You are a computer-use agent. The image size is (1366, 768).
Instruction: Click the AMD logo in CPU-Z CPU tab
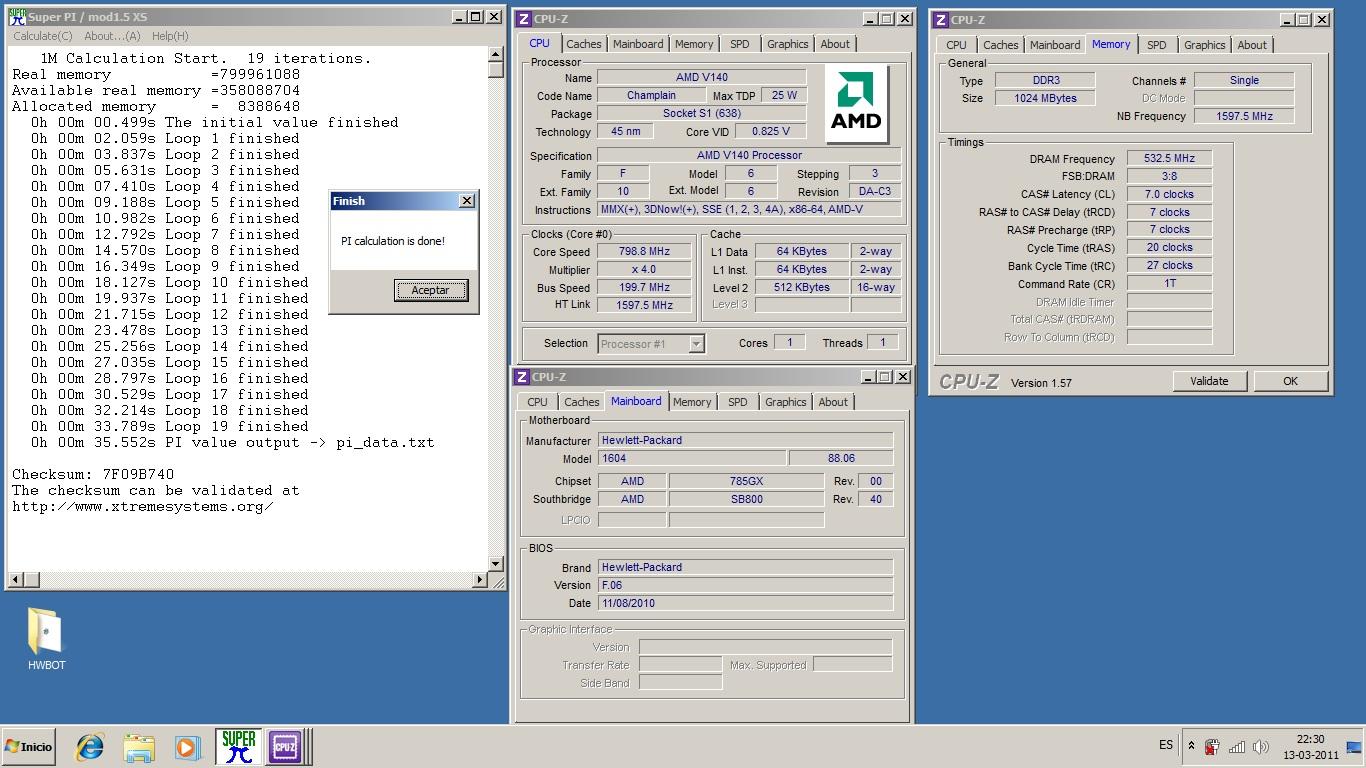click(857, 104)
